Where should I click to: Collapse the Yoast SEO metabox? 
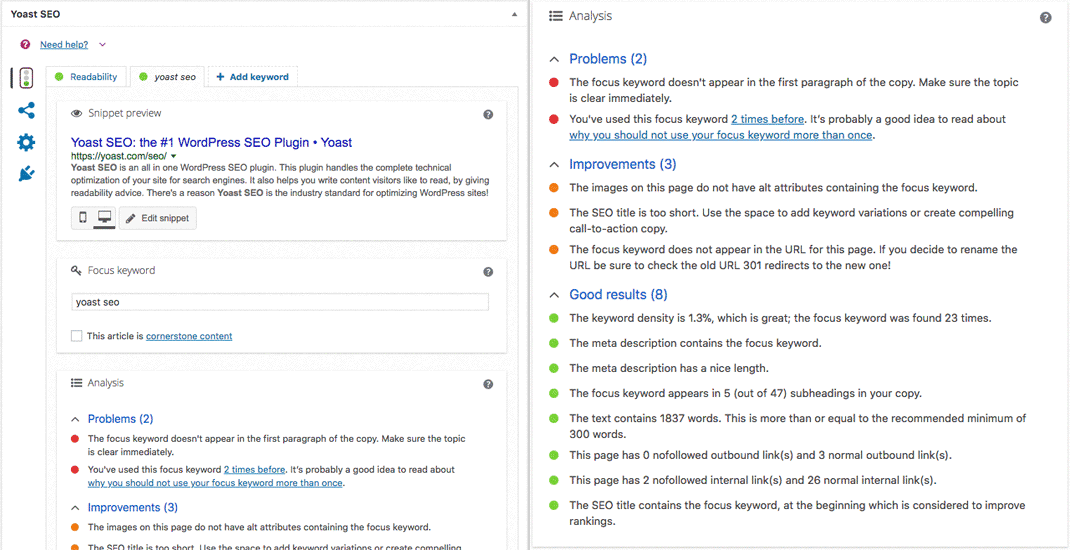tap(514, 15)
